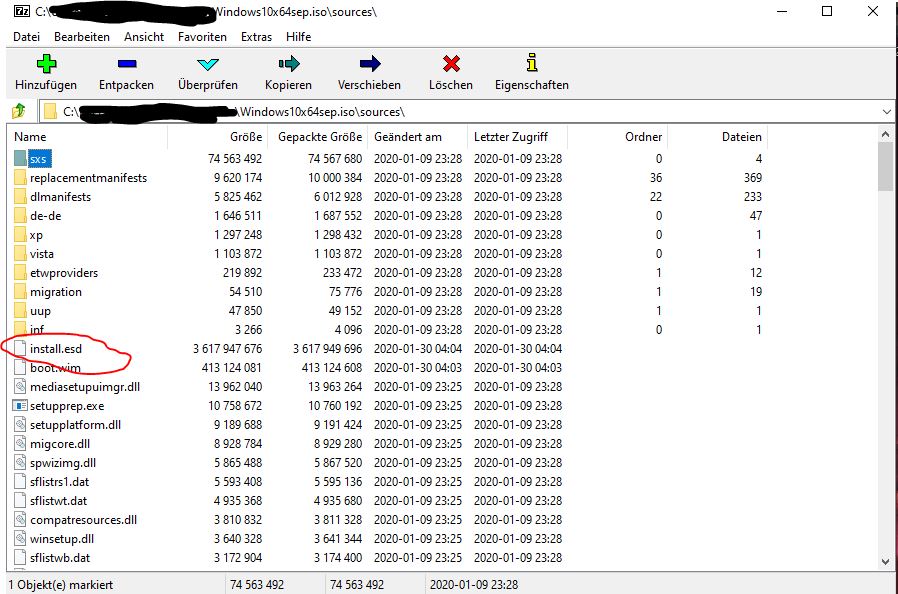Open the Favoriten menu
This screenshot has height=594, width=898.
coord(202,37)
